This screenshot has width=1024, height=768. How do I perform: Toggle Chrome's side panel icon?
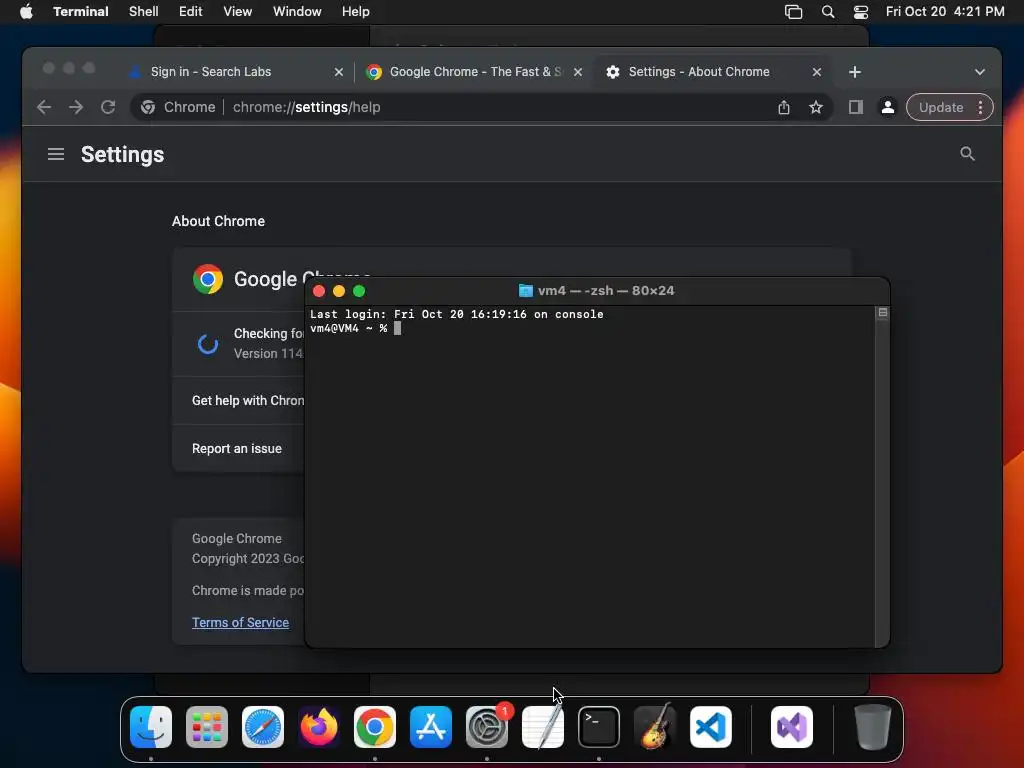[856, 107]
